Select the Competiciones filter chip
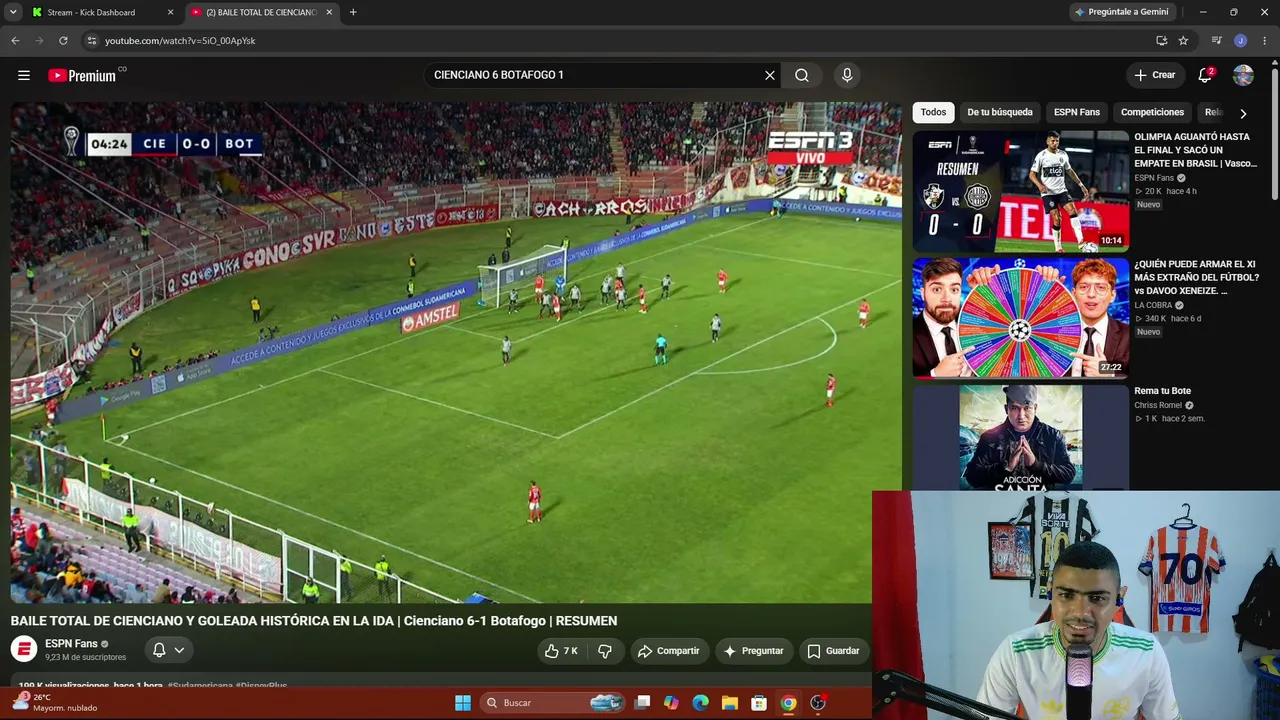Viewport: 1280px width, 720px height. click(1152, 112)
